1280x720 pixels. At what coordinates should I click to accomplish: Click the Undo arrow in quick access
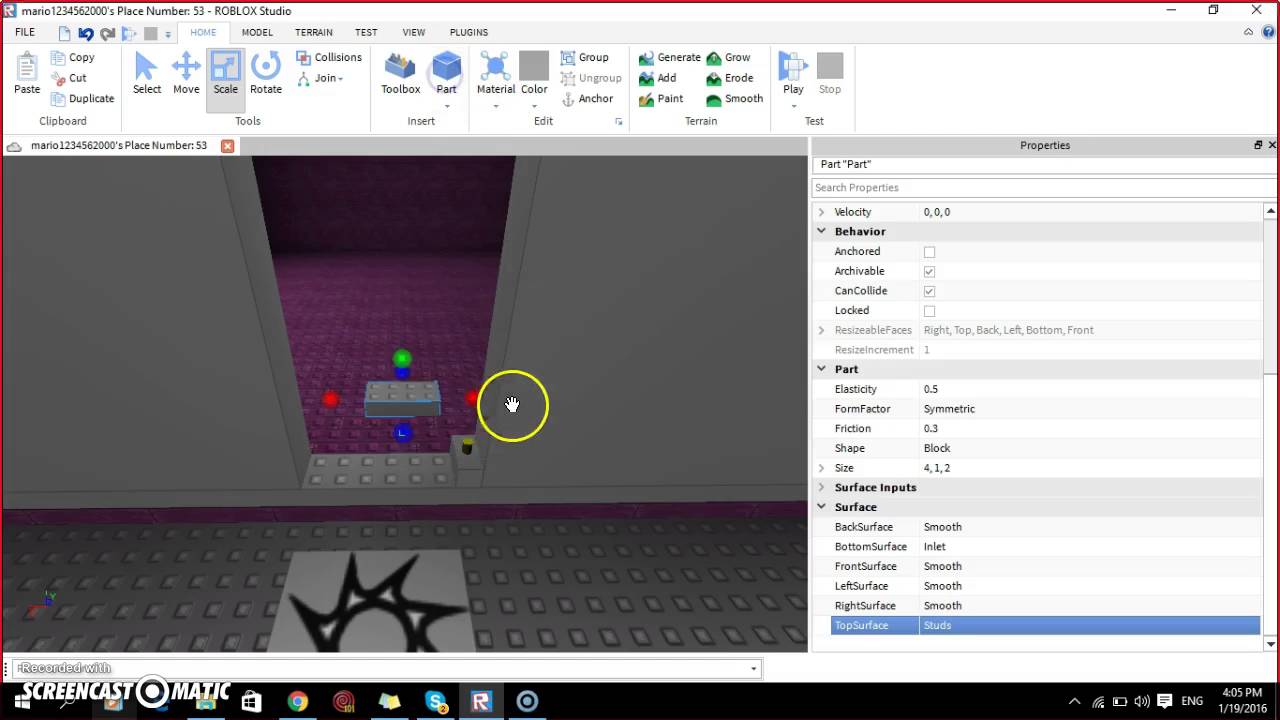[86, 34]
